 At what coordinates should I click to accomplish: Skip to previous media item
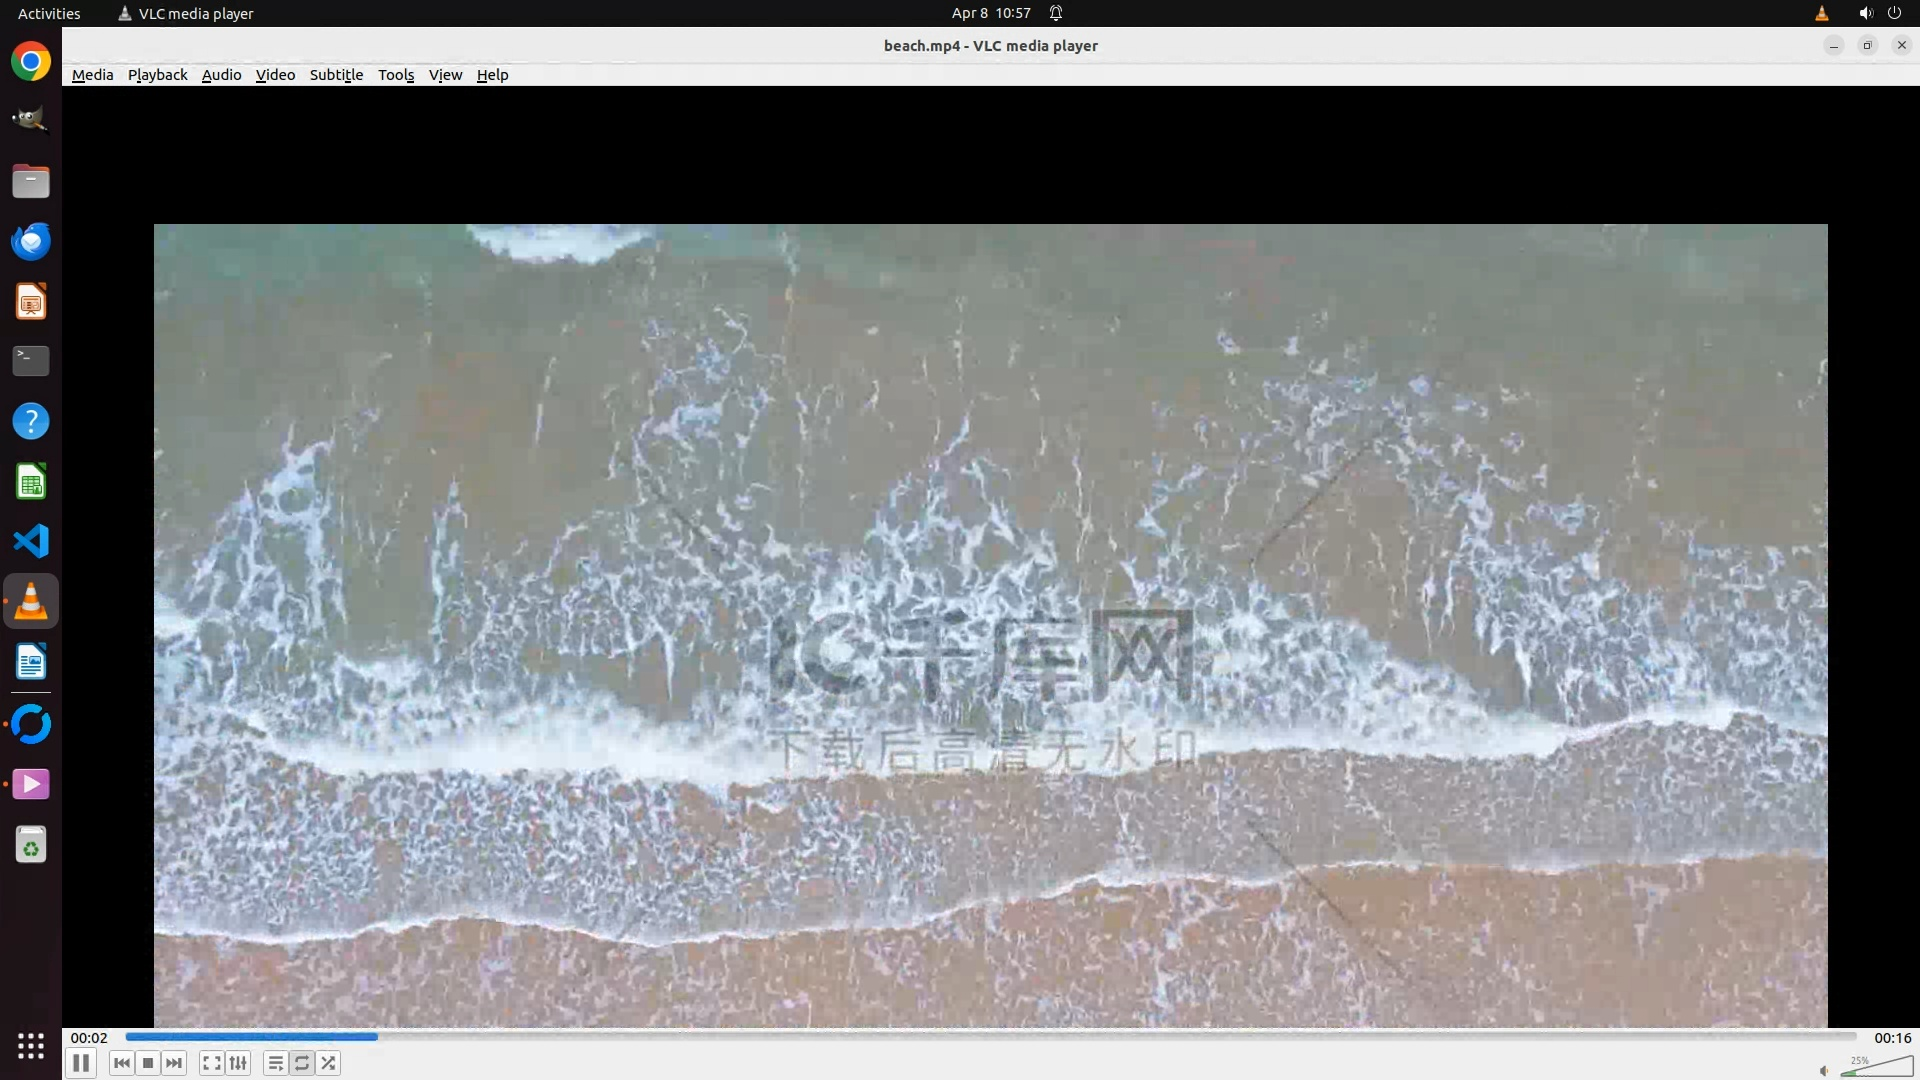[x=122, y=1063]
